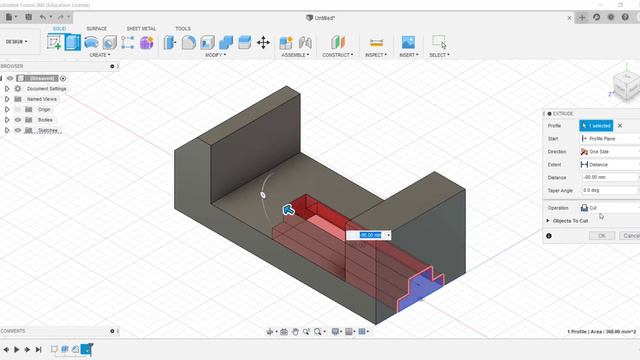The image size is (640, 360).
Task: Select the Move/Copy tool
Action: point(263,42)
